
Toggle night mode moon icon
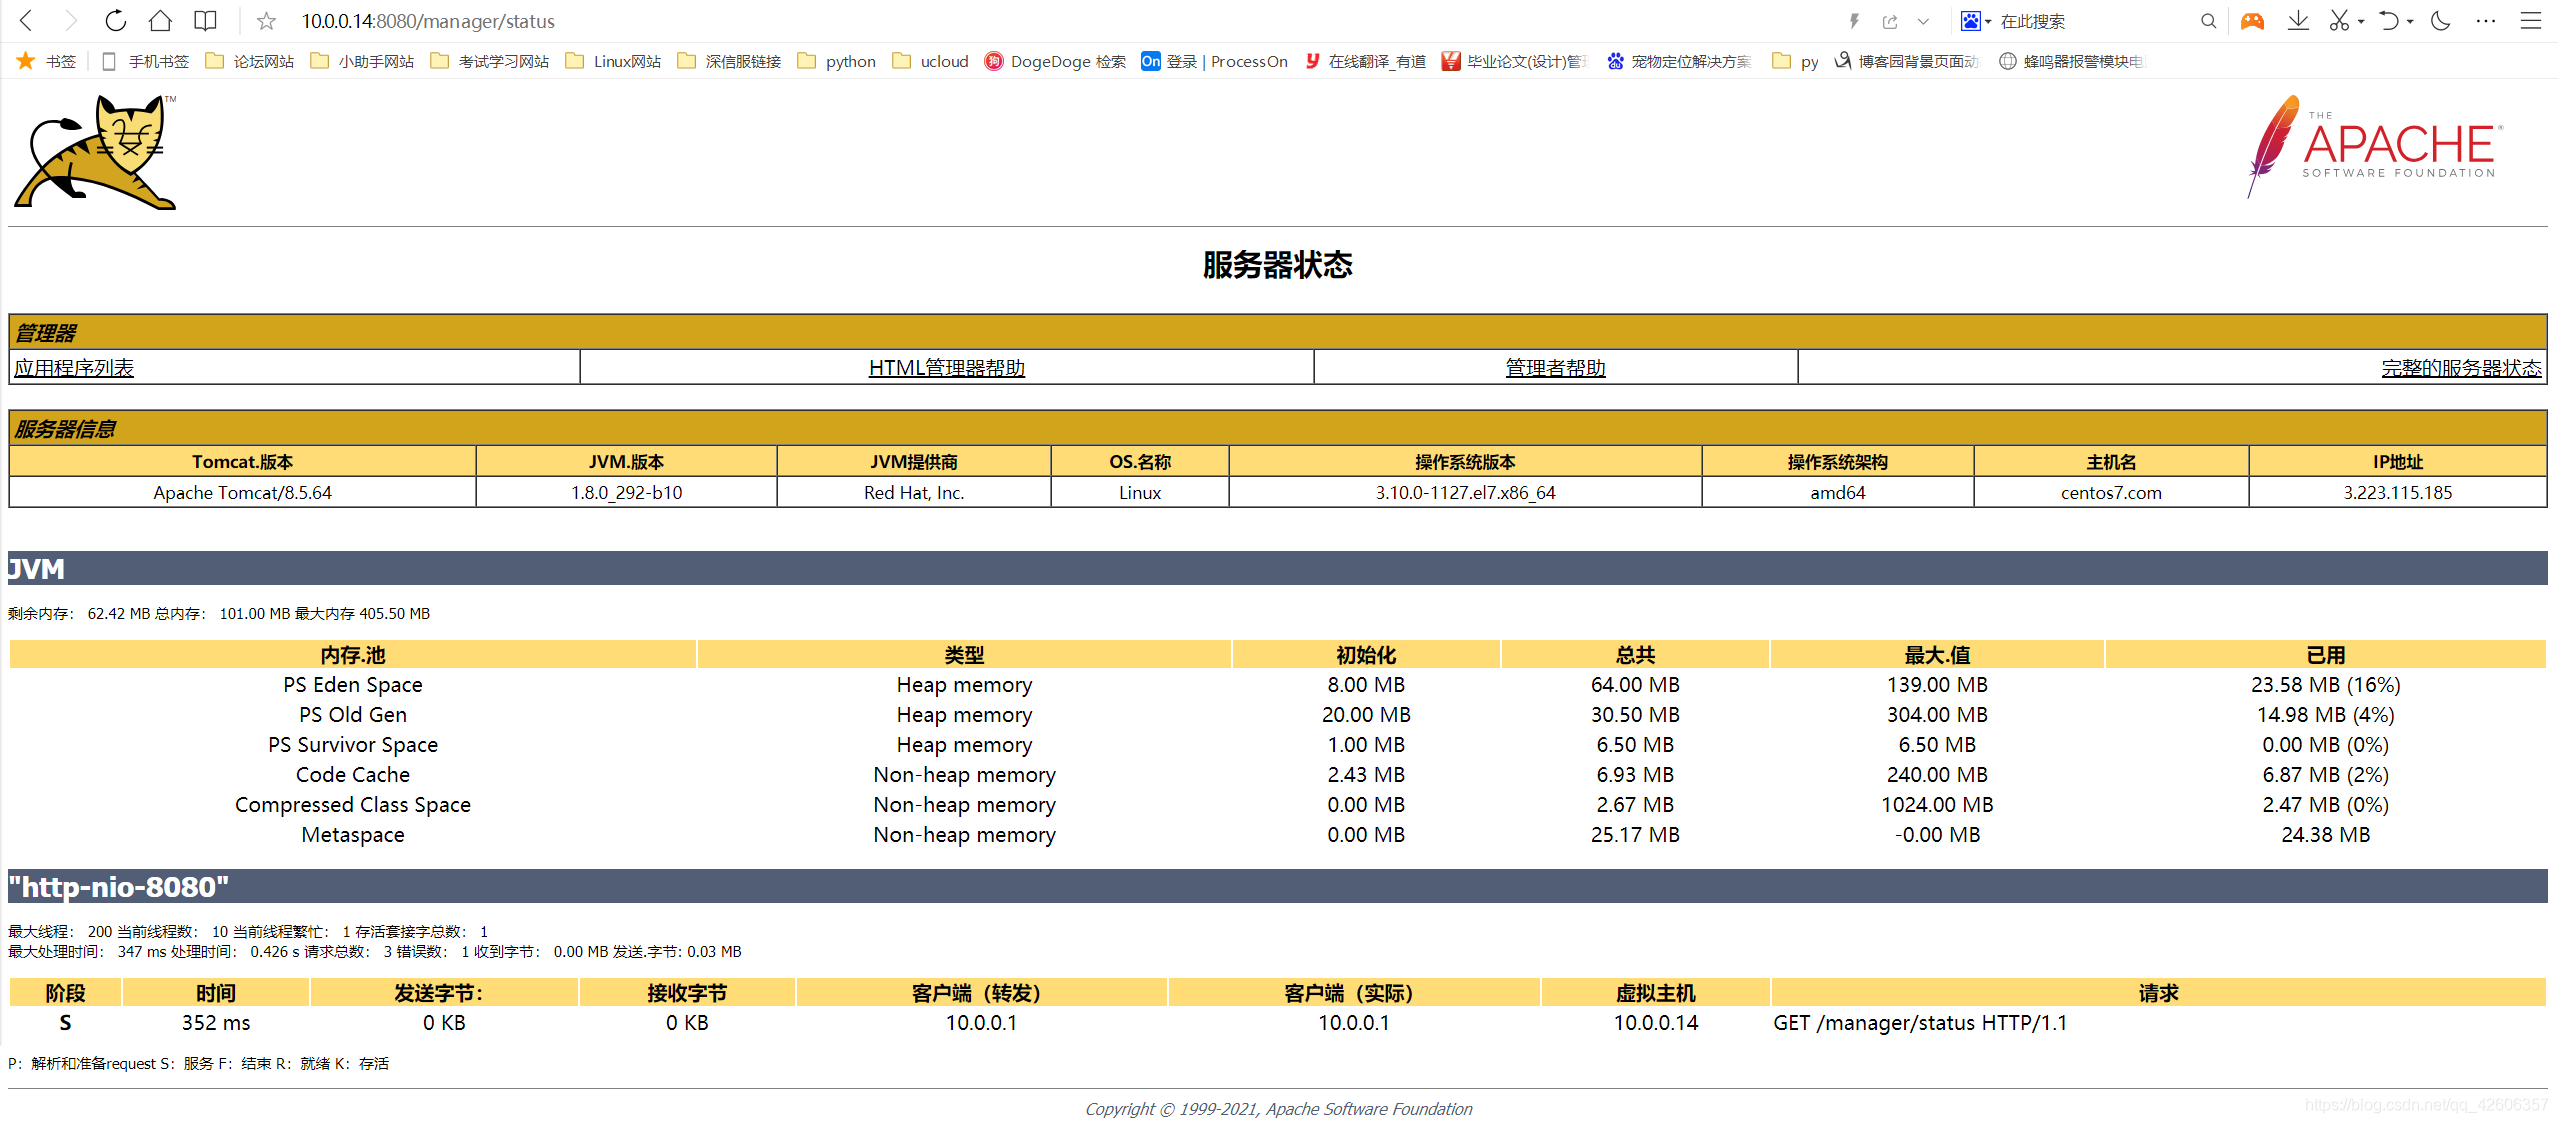coord(2441,21)
